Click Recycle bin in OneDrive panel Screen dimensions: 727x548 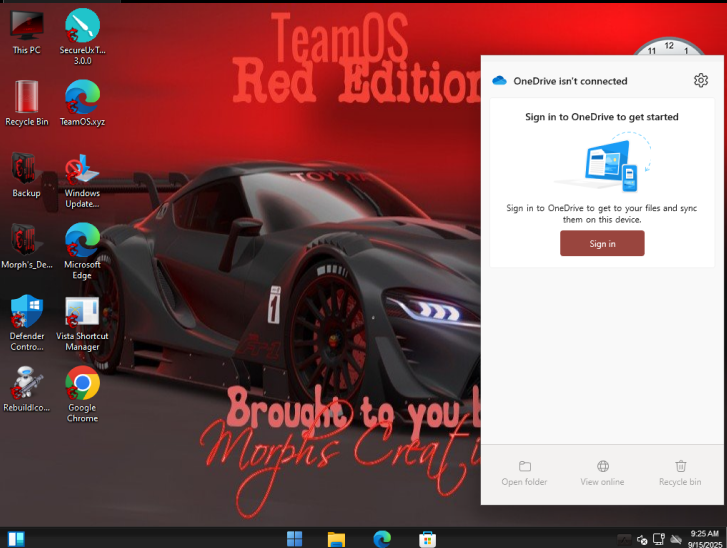pyautogui.click(x=680, y=473)
